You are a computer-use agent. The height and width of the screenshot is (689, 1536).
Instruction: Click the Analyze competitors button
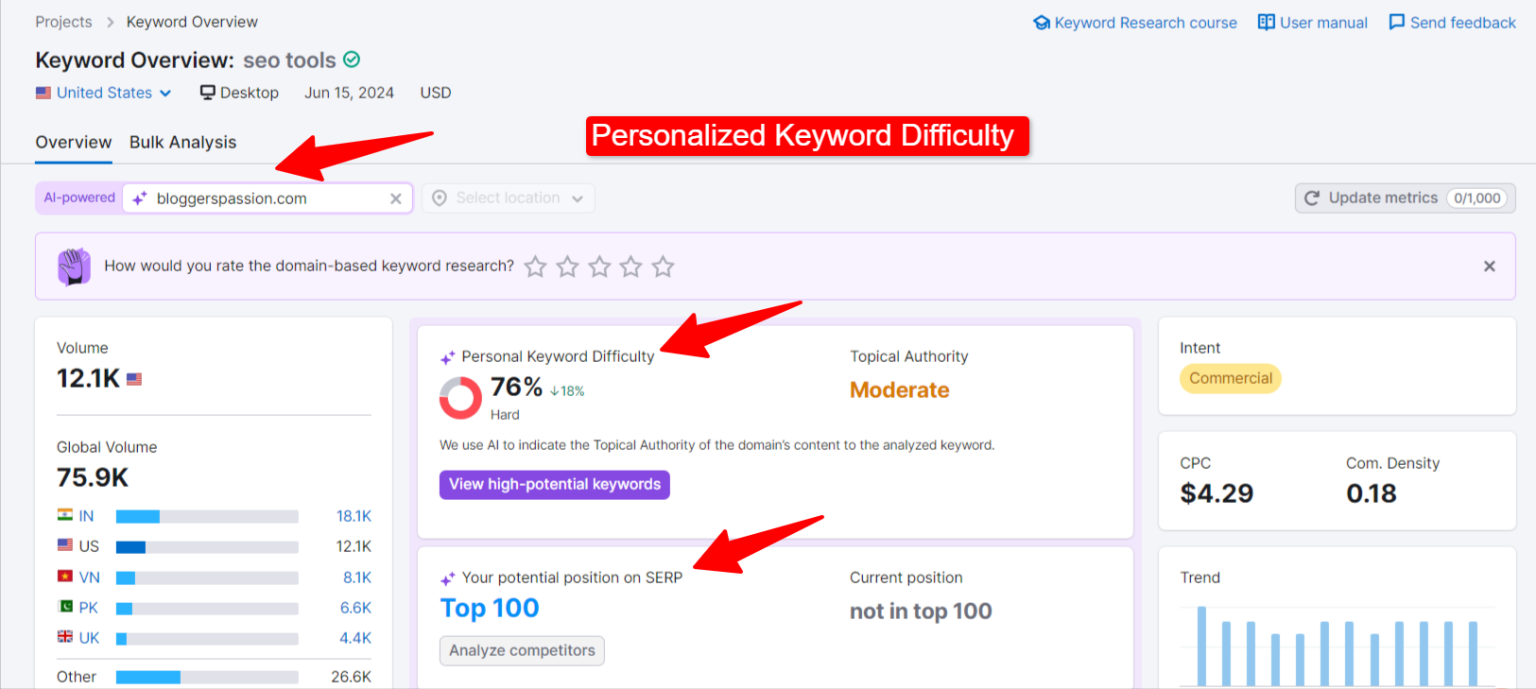(x=521, y=650)
